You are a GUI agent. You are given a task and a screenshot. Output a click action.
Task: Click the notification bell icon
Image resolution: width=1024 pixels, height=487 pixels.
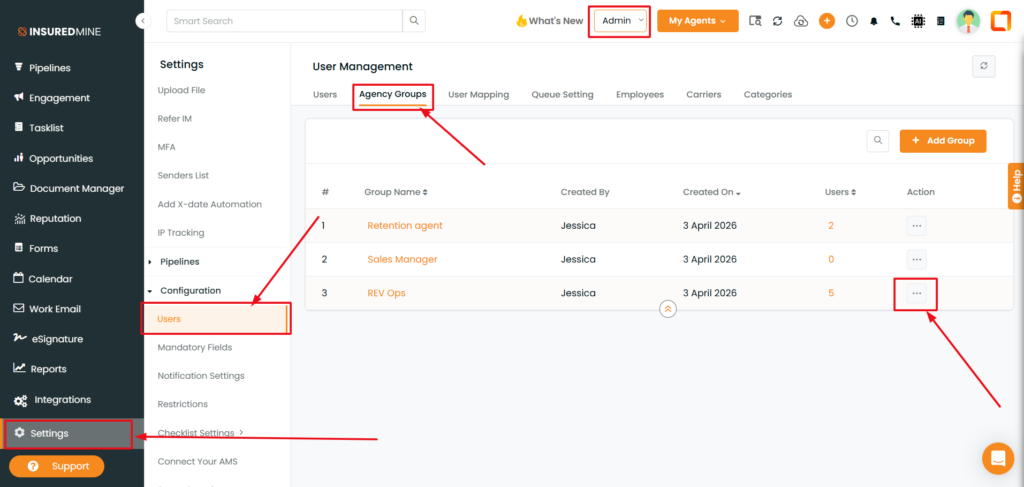(873, 21)
